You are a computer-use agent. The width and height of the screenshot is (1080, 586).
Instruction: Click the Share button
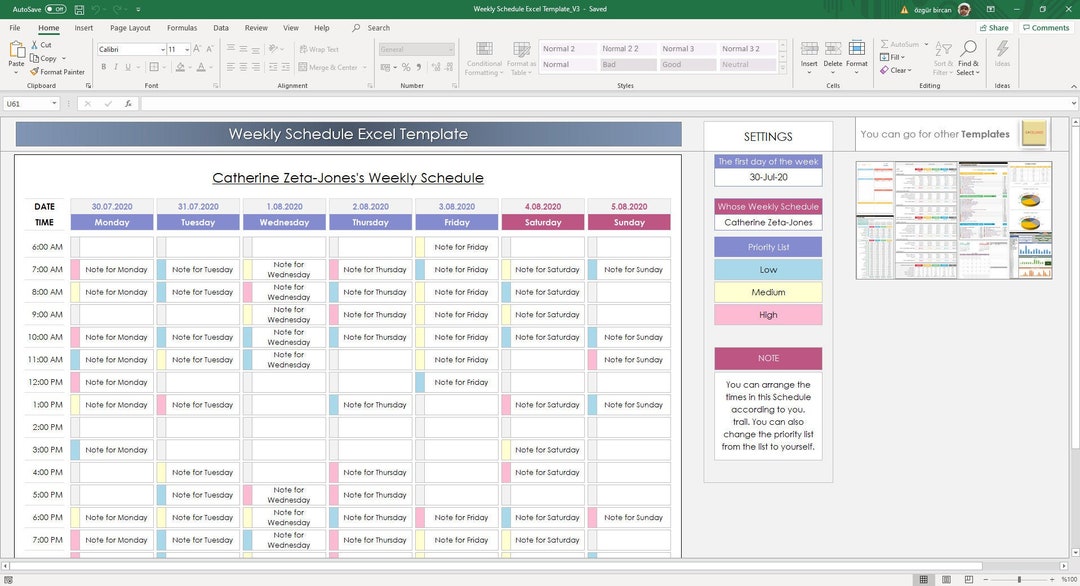993,27
